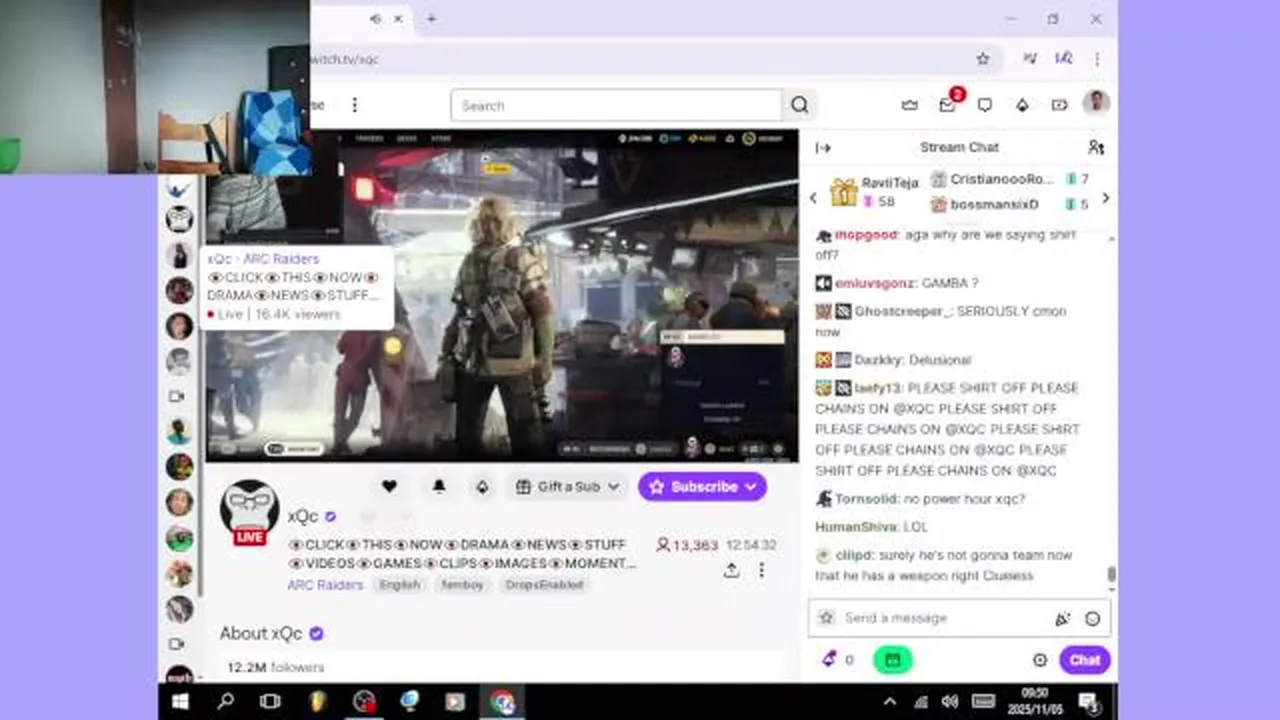The image size is (1280, 720).
Task: Open the Windows Start menu
Action: [x=180, y=702]
